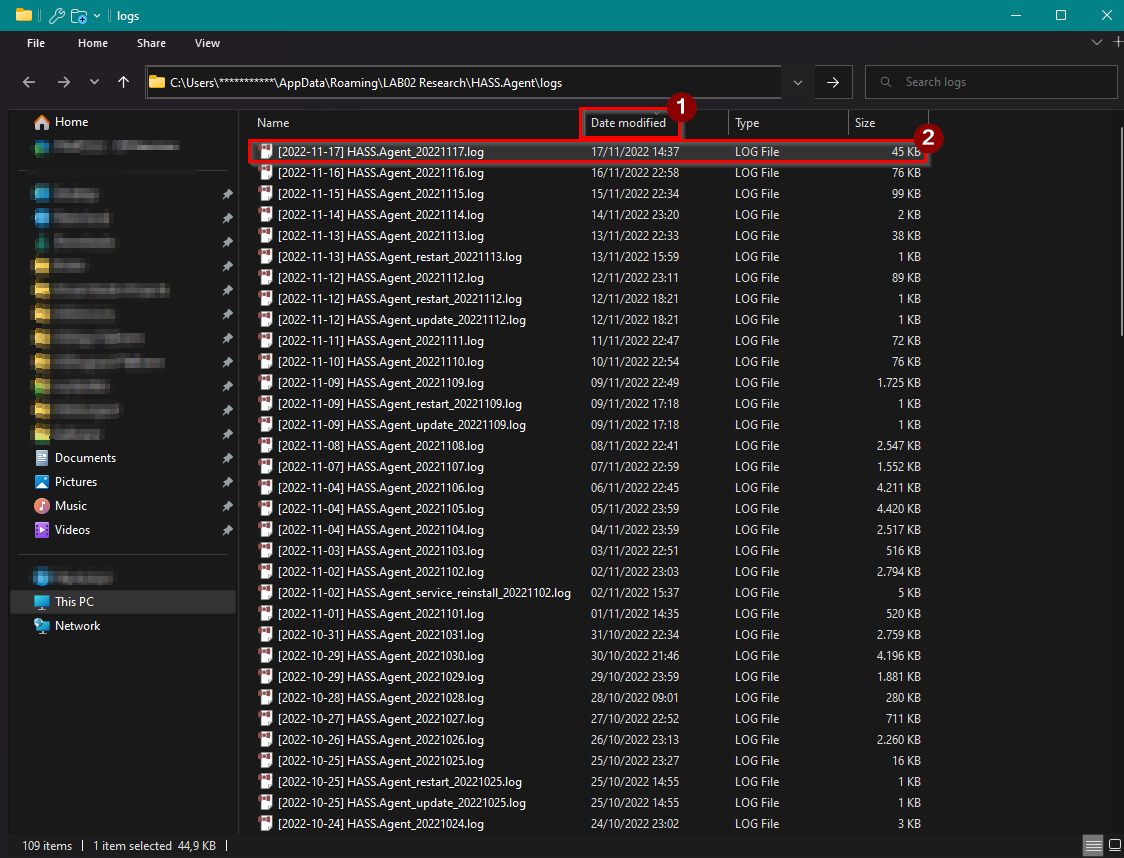This screenshot has width=1124, height=858.
Task: Click the Properties quick access icon
Action: click(57, 16)
